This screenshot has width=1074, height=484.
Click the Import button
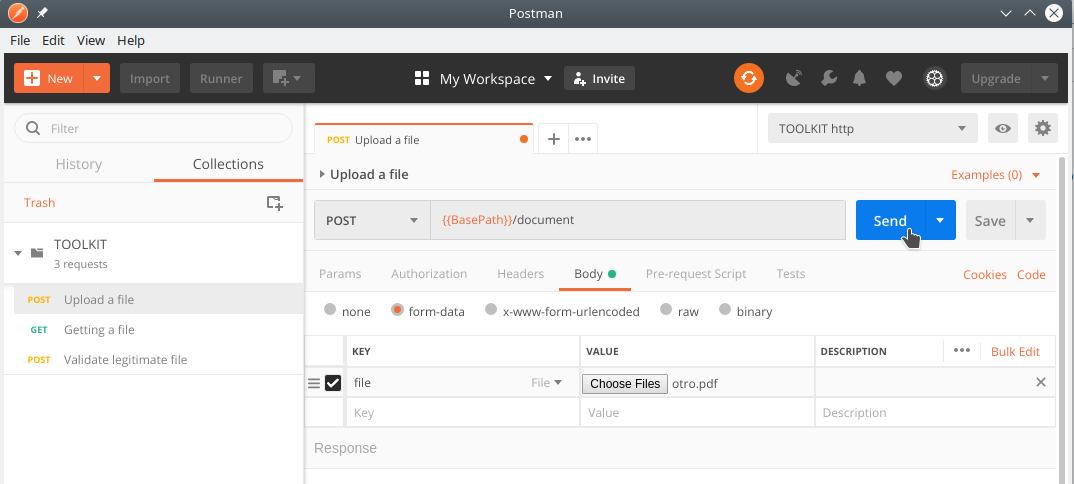click(x=150, y=78)
